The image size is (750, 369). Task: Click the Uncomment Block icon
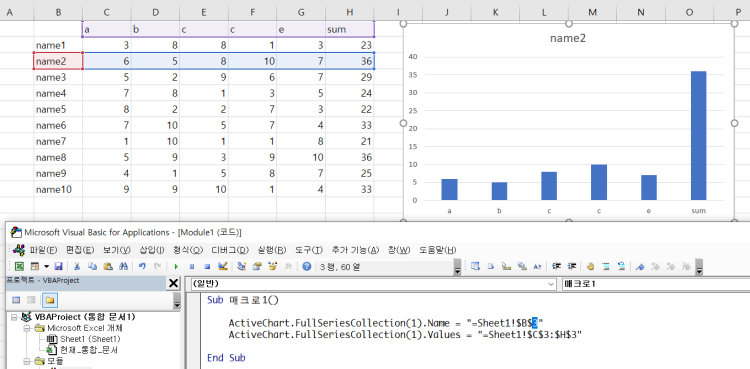pos(621,266)
